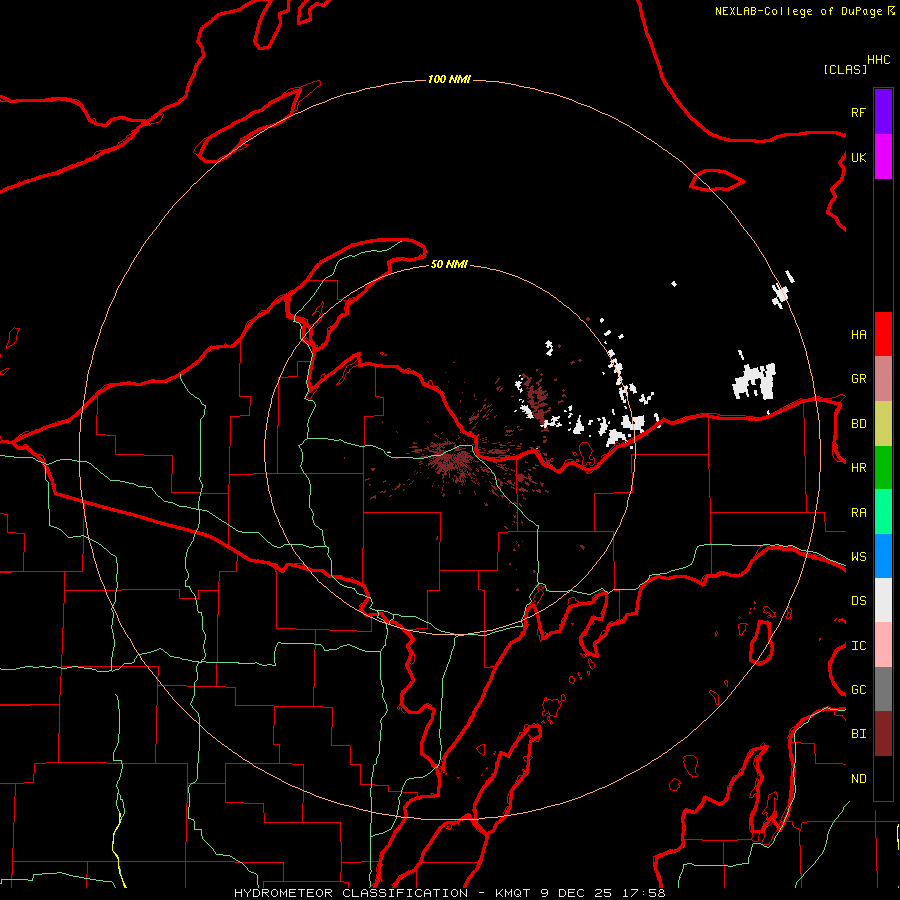Select the IC light pink legend swatch
The image size is (900, 900).
883,645
